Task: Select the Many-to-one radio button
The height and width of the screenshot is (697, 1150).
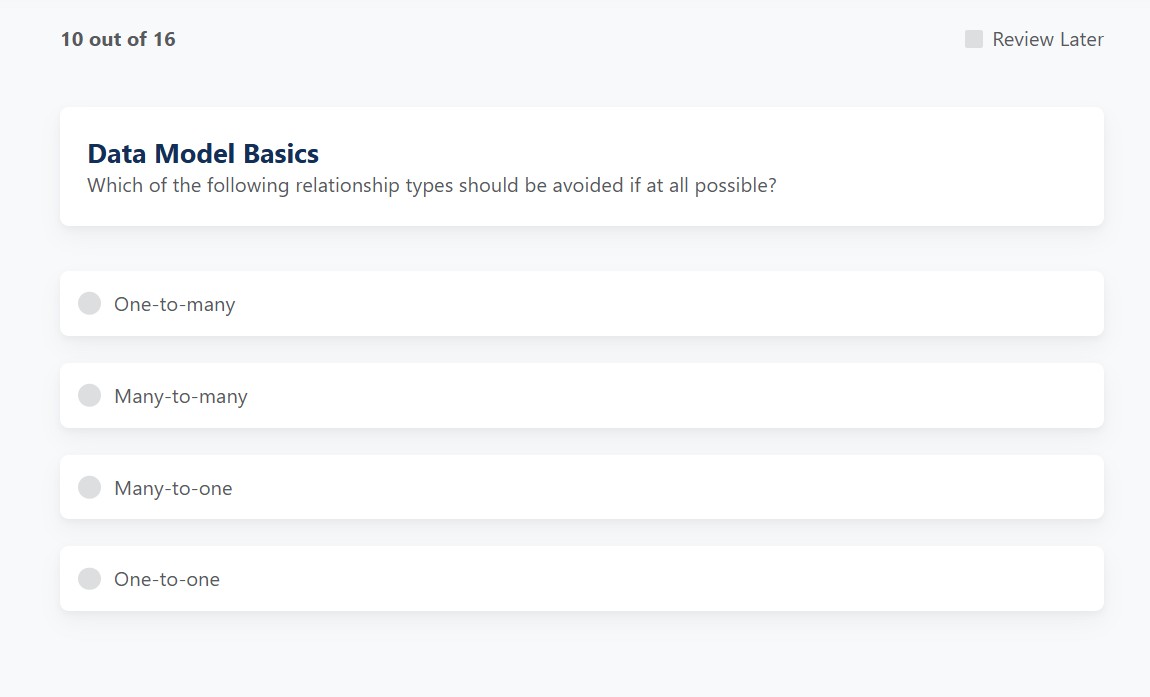Action: click(x=89, y=487)
